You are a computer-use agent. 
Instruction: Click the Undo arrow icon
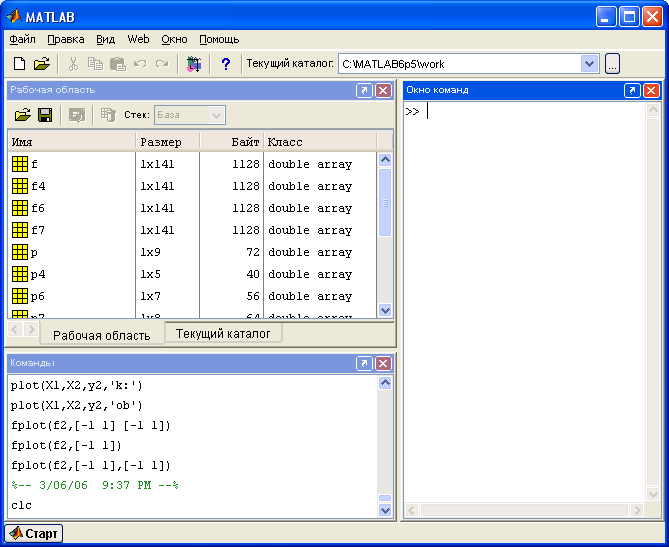pos(140,64)
